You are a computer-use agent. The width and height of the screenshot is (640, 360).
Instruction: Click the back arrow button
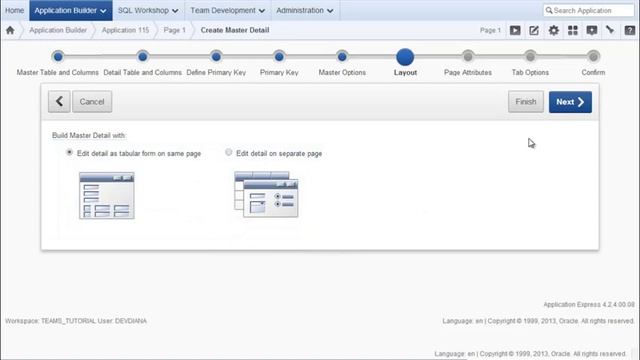pyautogui.click(x=59, y=102)
